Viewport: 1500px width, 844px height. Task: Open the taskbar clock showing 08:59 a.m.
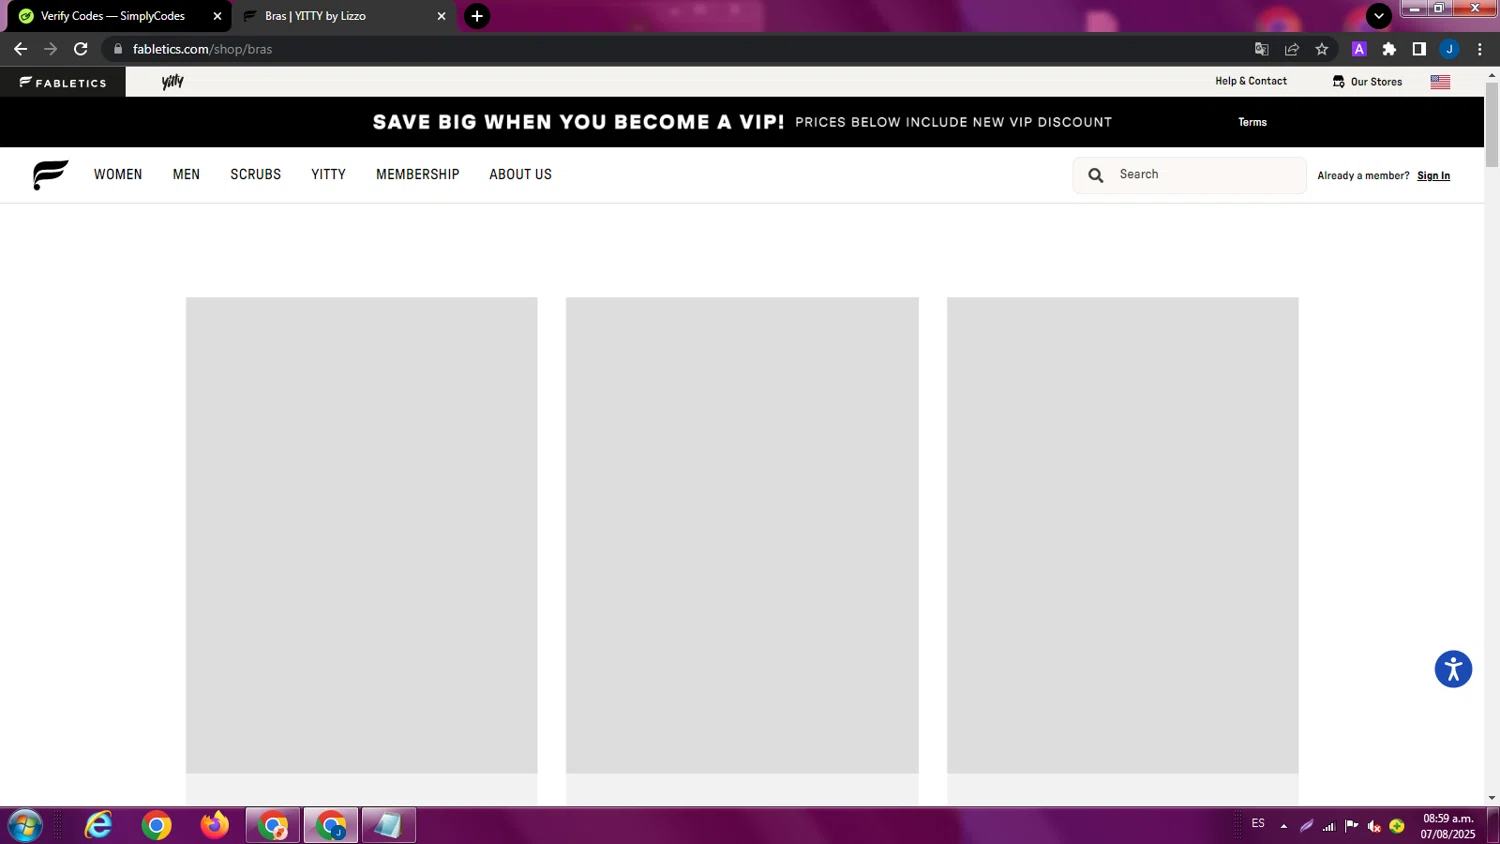(1448, 826)
